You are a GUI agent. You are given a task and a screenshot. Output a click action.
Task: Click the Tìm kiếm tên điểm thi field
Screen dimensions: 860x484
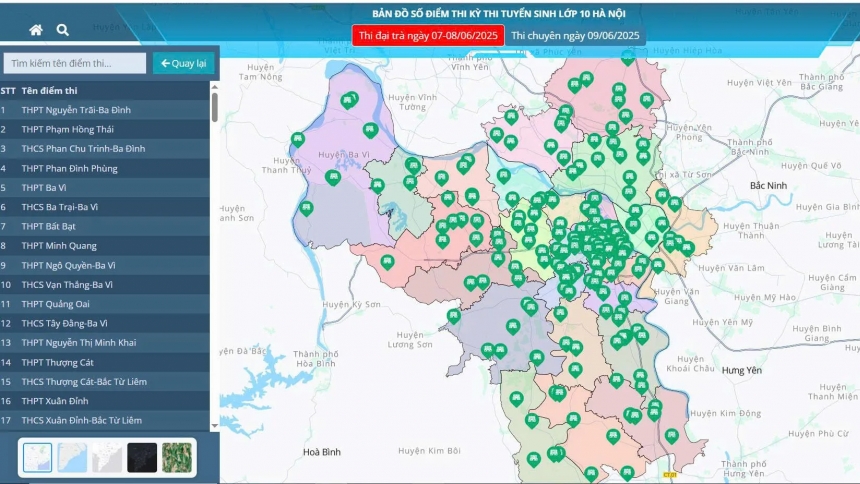(75, 63)
